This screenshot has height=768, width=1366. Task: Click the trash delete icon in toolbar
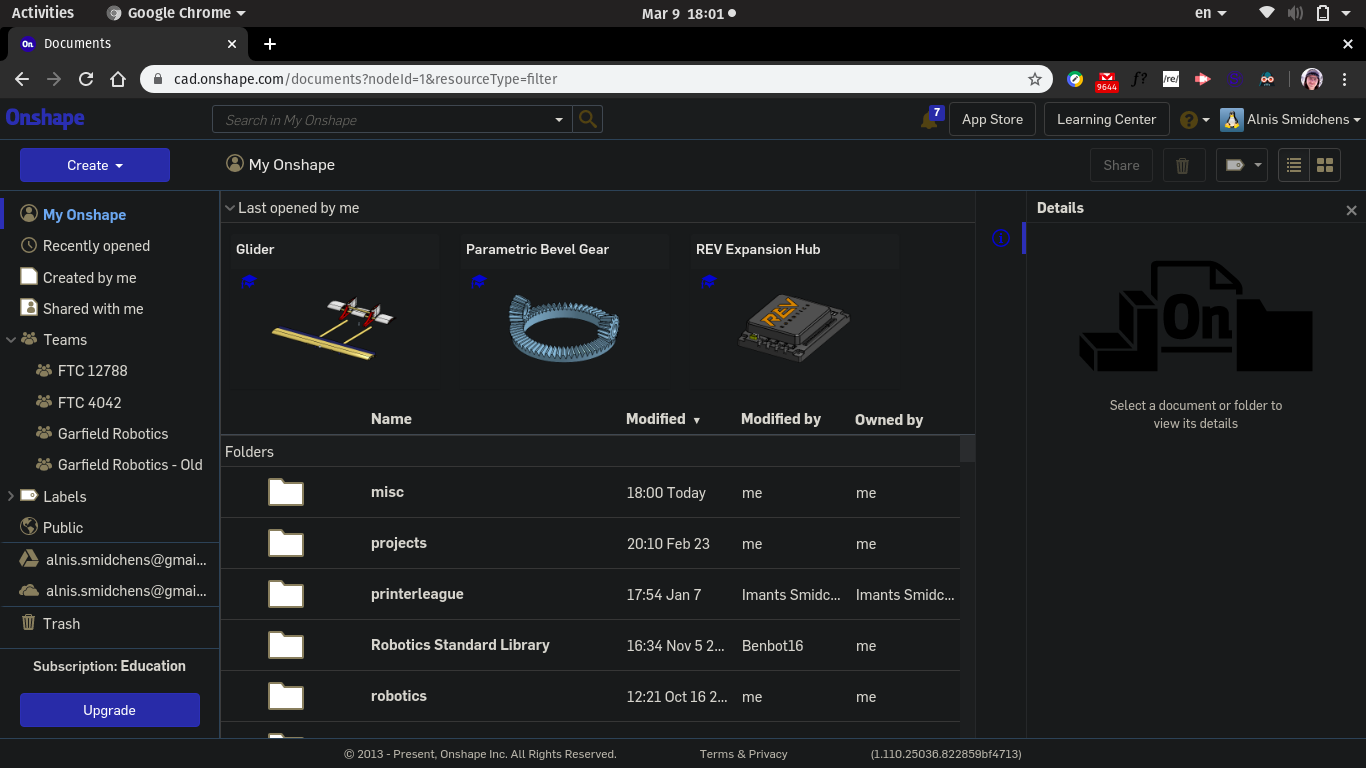[x=1183, y=165]
